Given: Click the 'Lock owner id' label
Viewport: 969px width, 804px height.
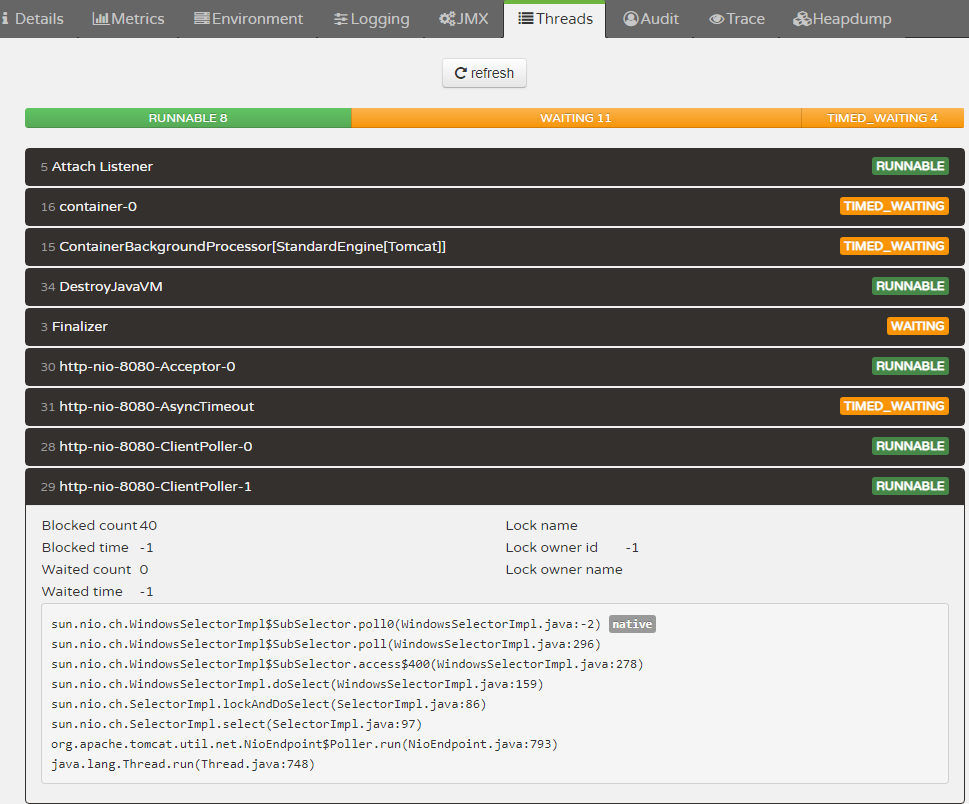Looking at the screenshot, I should pos(551,548).
